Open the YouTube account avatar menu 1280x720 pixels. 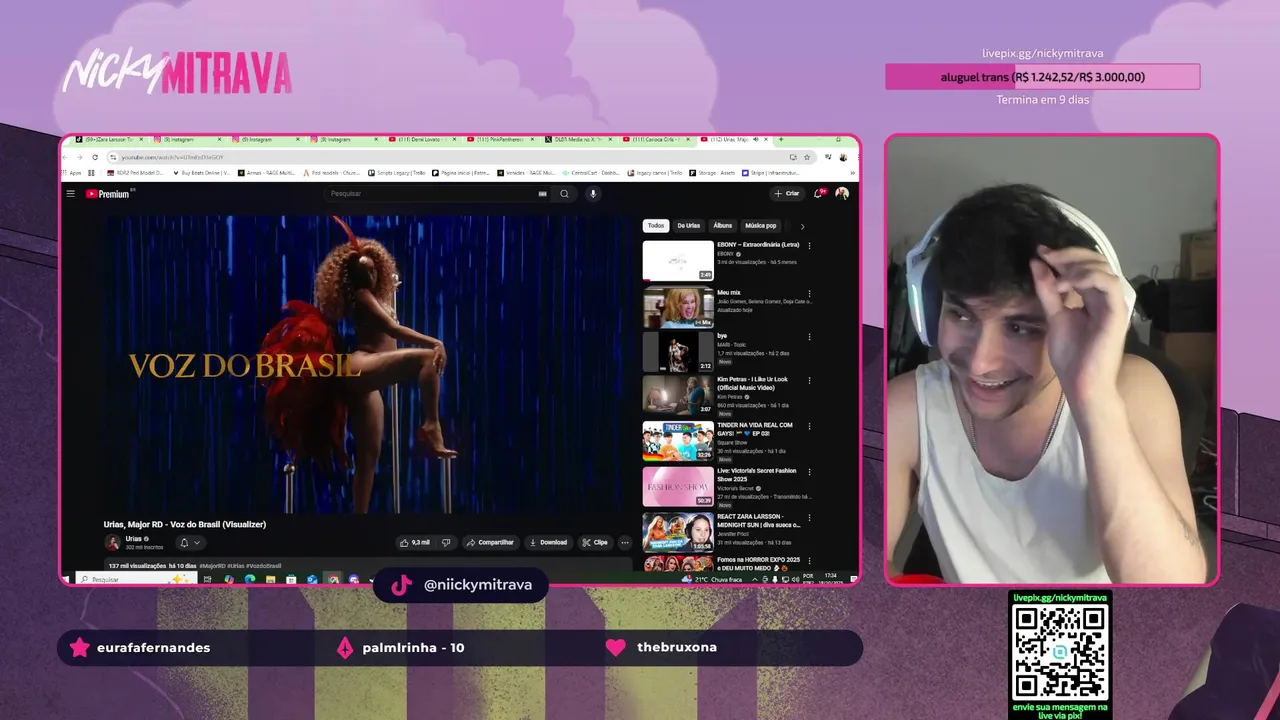(842, 194)
